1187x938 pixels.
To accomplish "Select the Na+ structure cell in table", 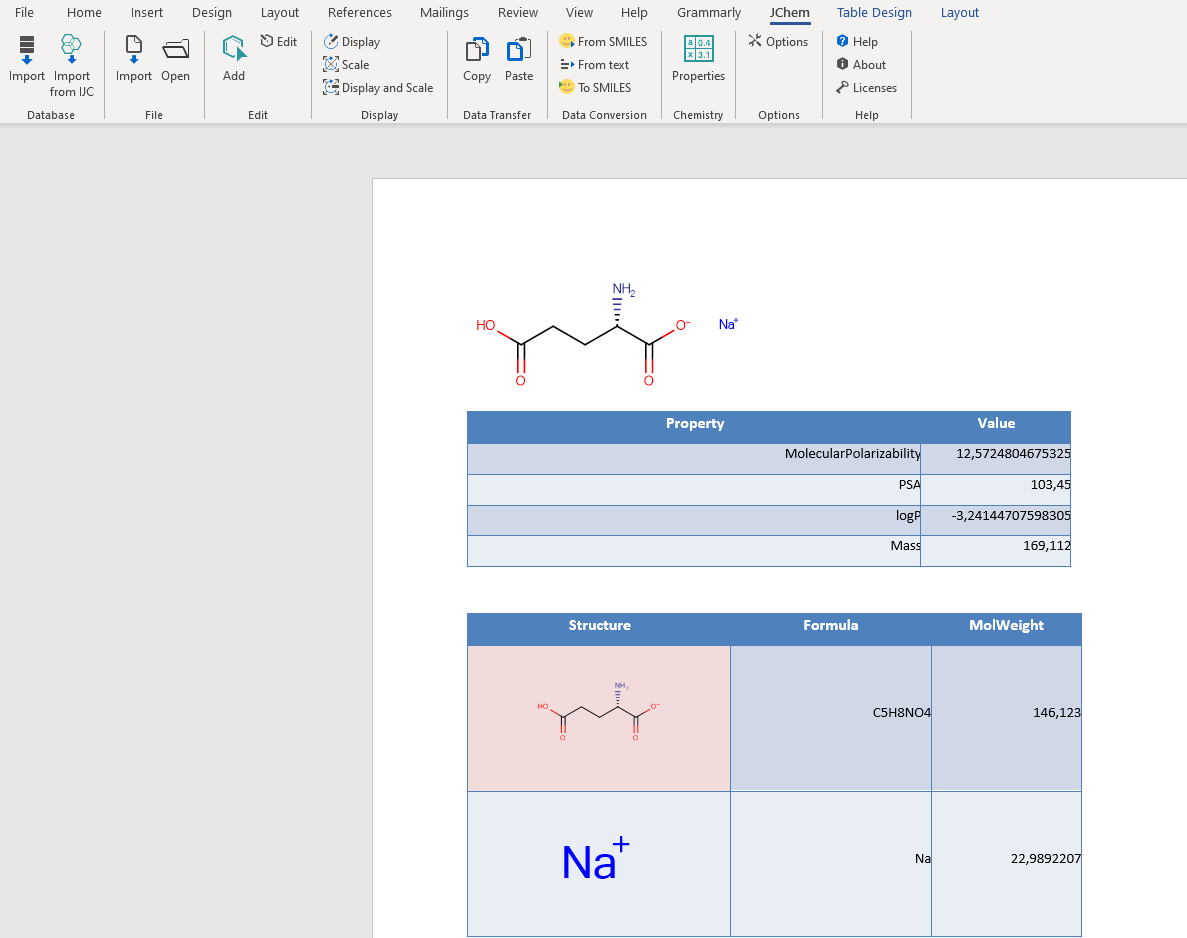I will click(598, 862).
